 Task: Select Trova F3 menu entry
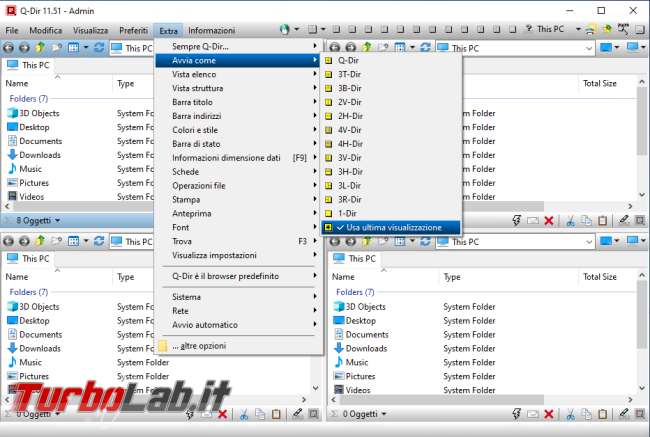click(x=238, y=241)
